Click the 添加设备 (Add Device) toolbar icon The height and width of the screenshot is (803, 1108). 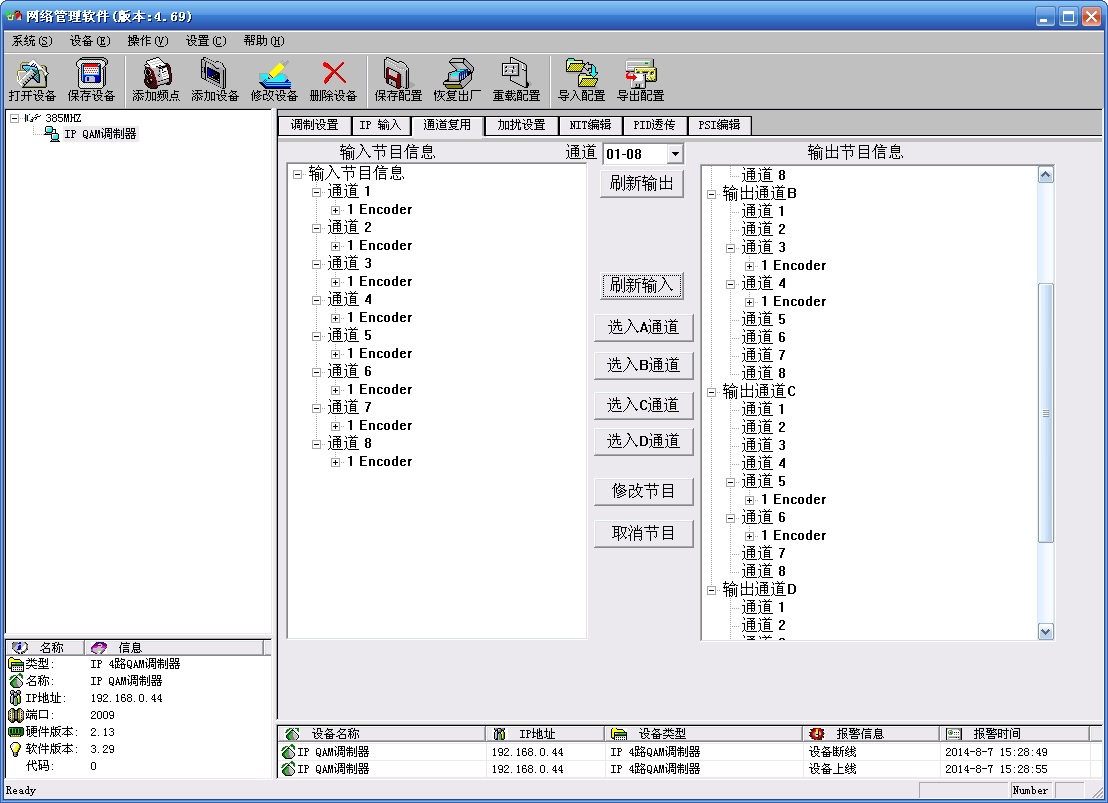click(x=215, y=76)
